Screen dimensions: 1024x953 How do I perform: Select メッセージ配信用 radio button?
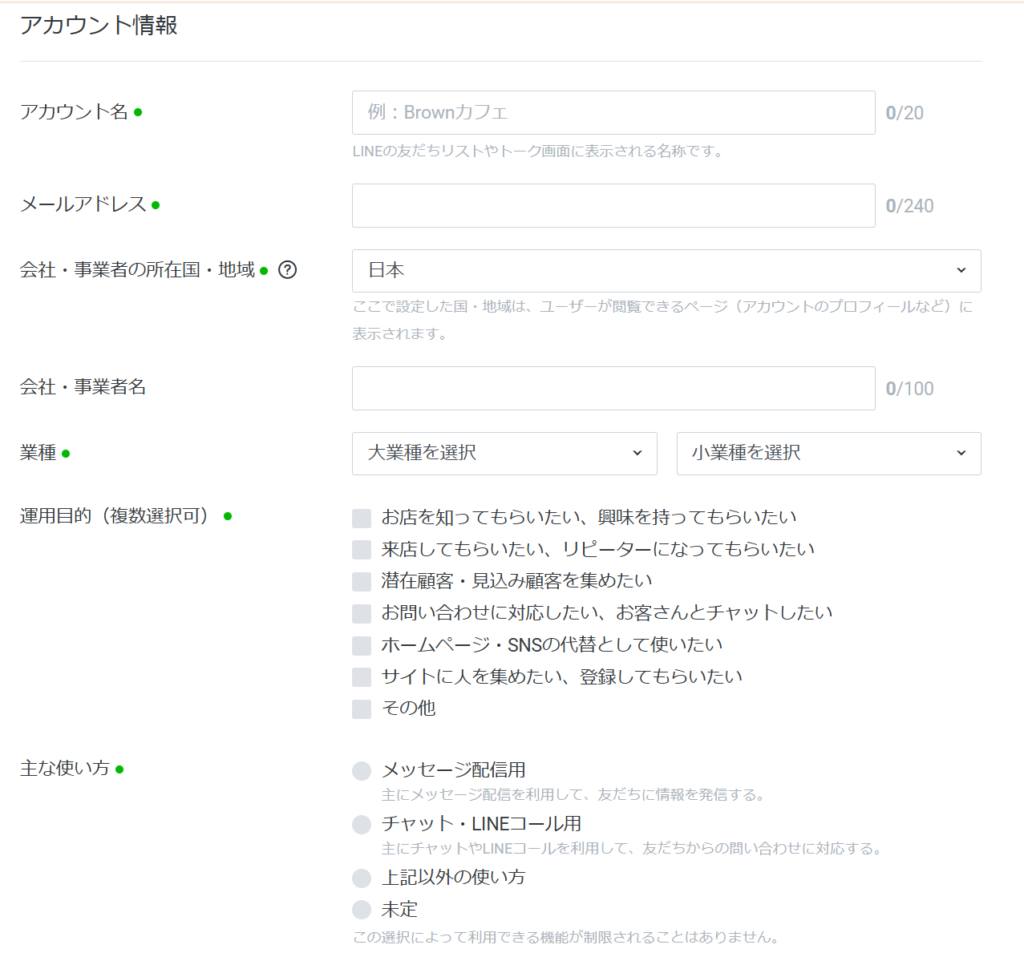tap(361, 771)
